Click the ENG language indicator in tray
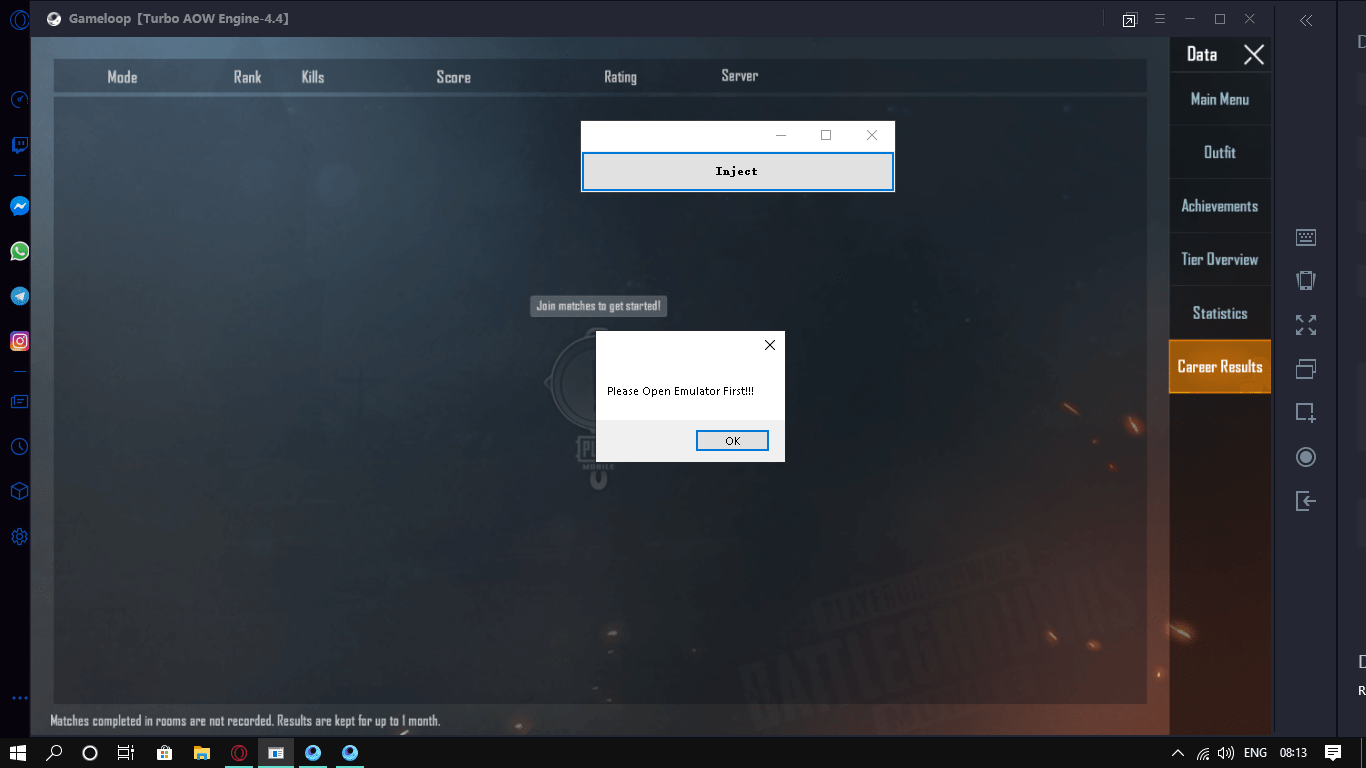 [x=1256, y=753]
